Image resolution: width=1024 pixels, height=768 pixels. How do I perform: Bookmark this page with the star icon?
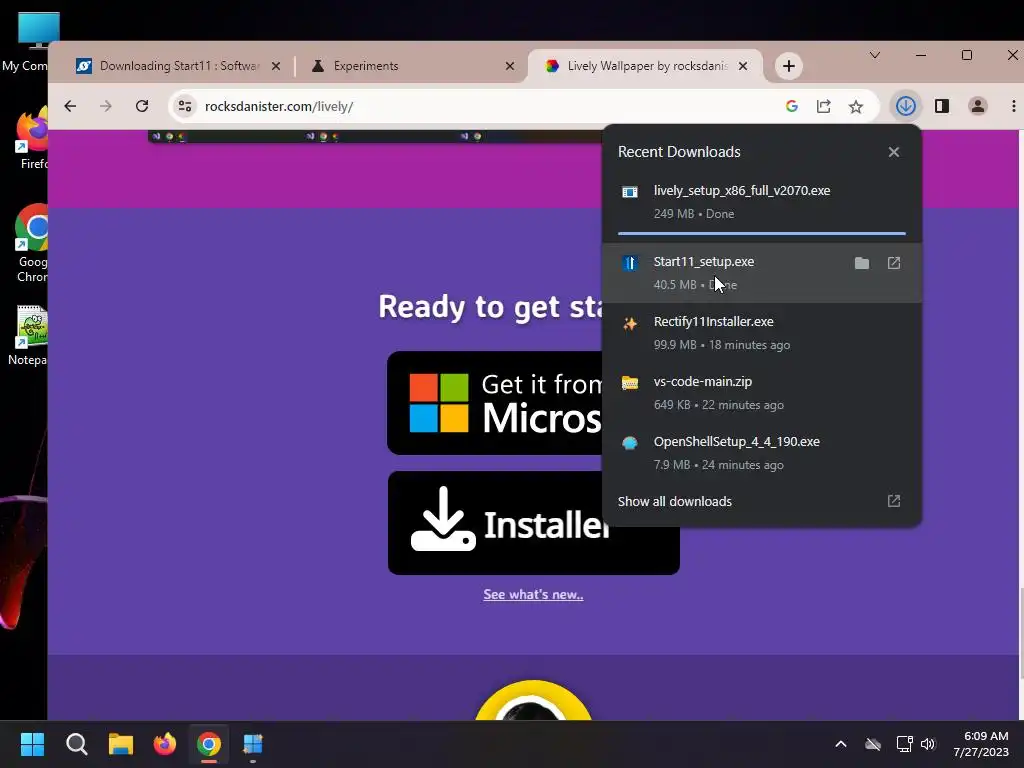[x=856, y=106]
